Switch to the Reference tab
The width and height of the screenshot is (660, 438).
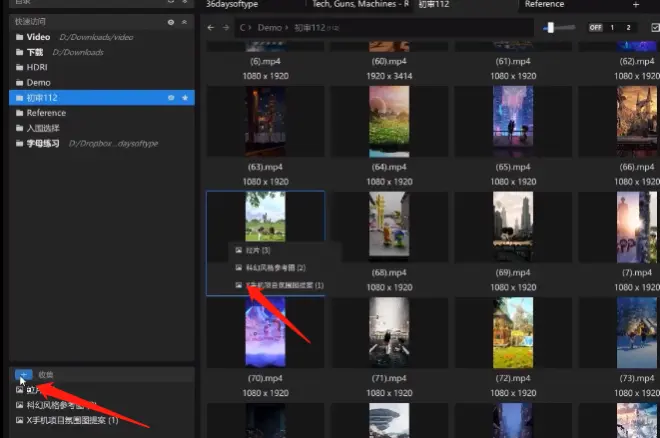544,4
